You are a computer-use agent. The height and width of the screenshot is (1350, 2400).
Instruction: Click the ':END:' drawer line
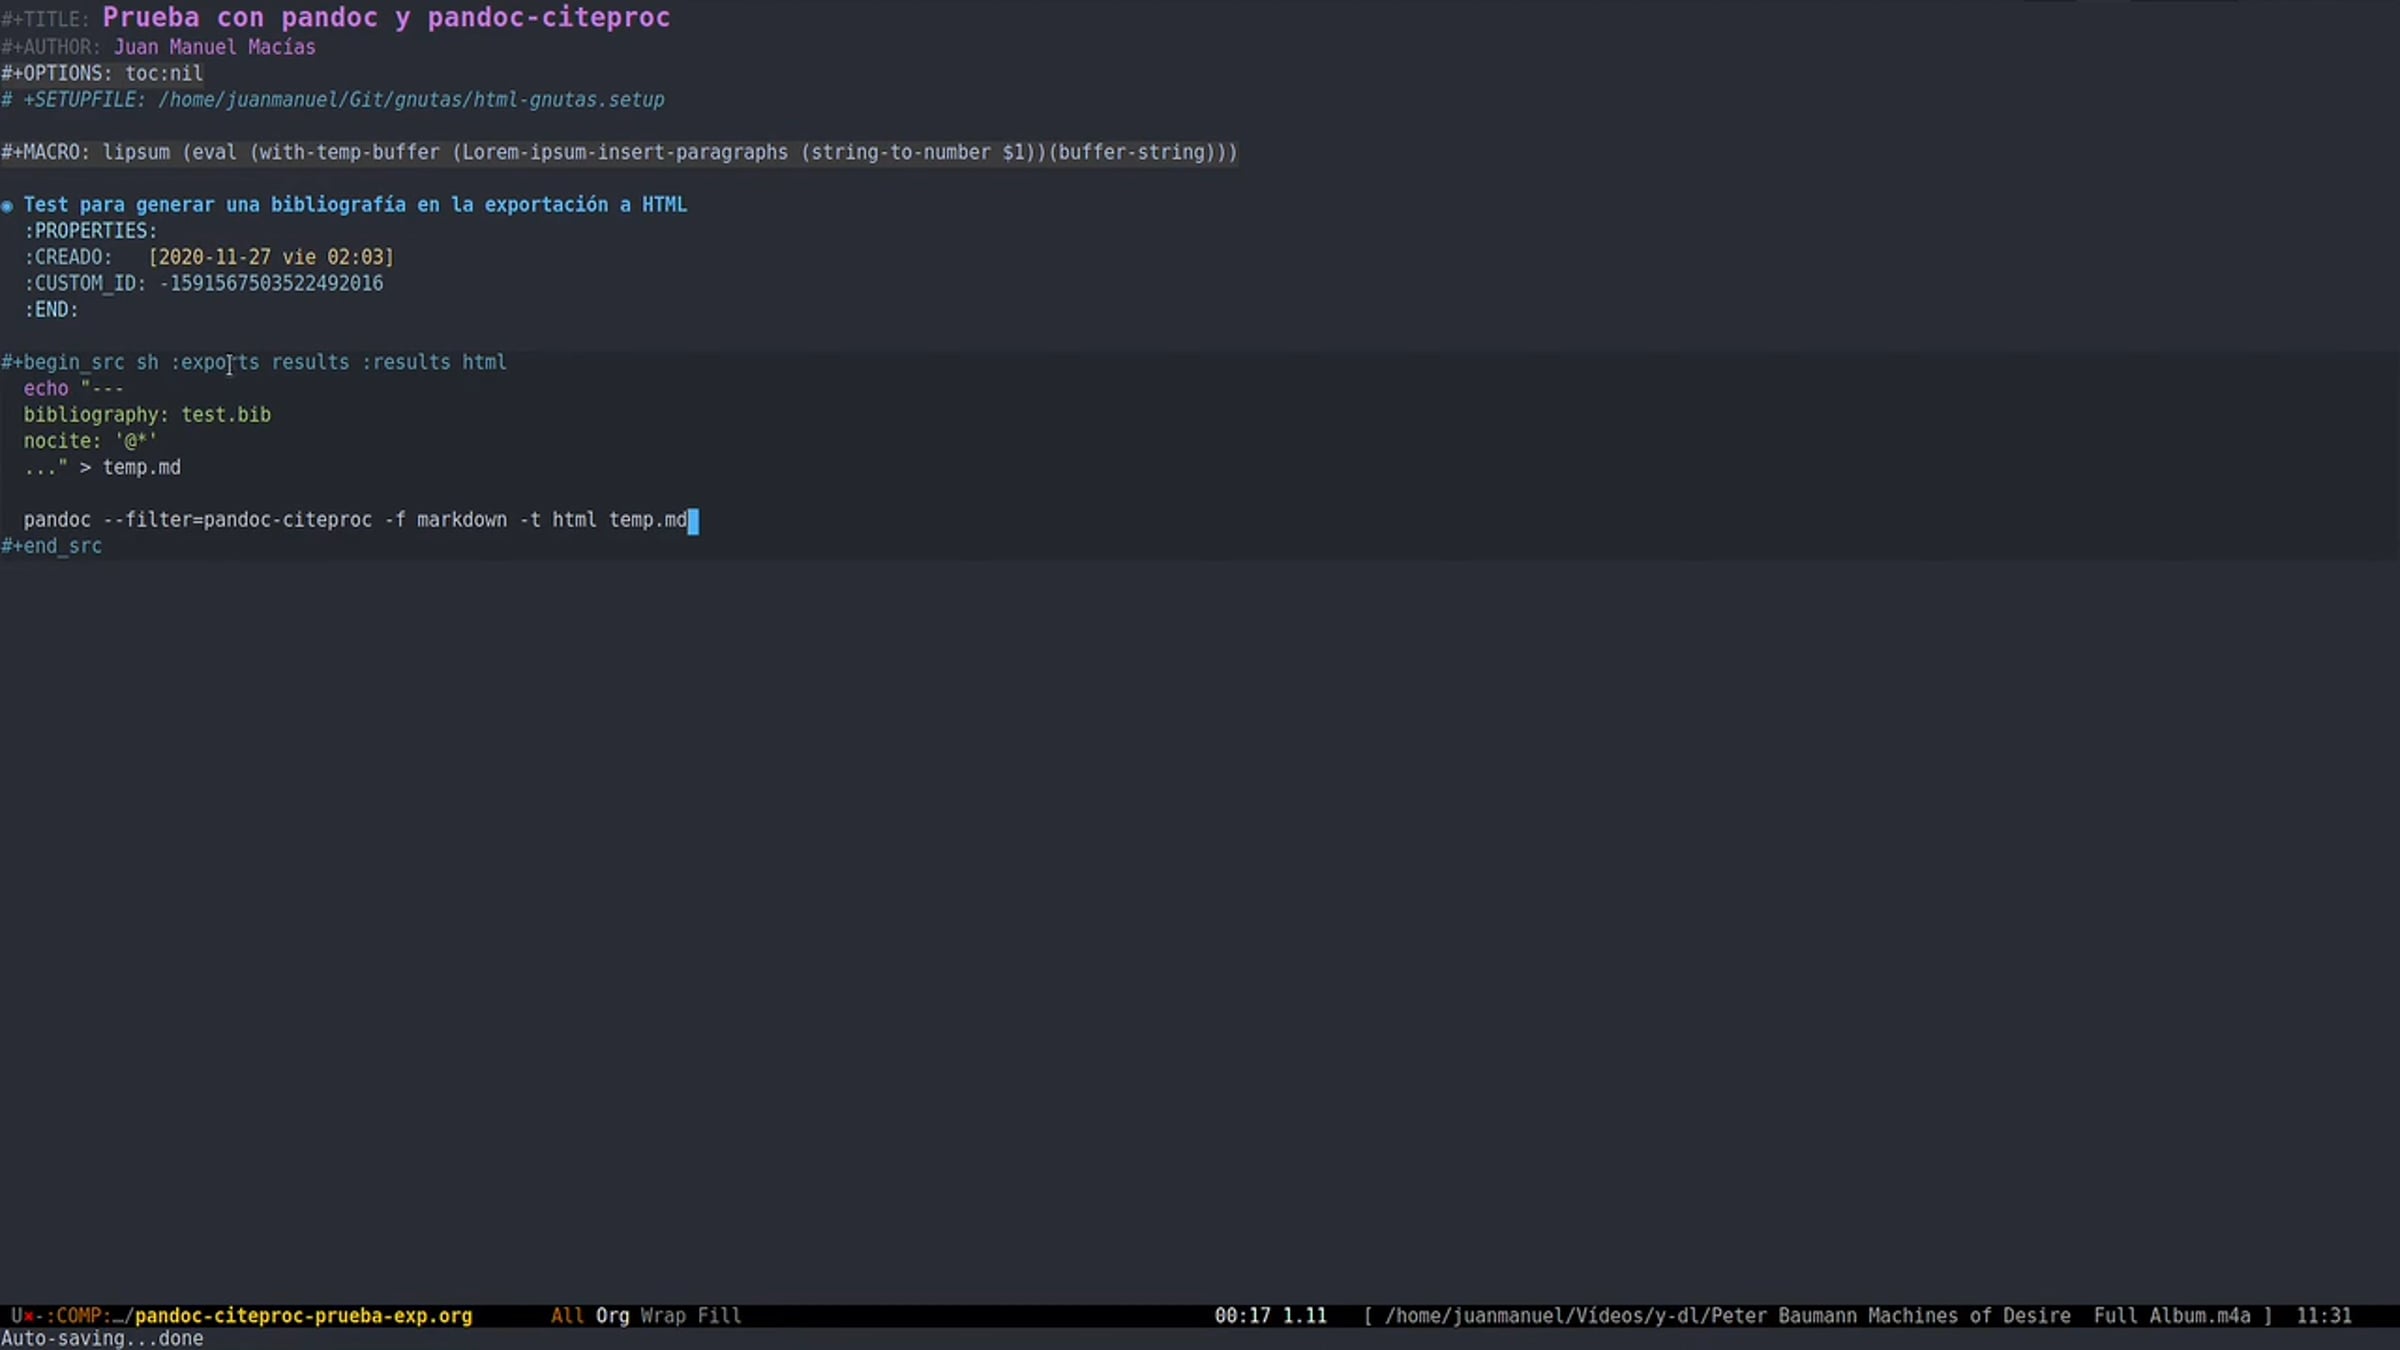coord(51,310)
